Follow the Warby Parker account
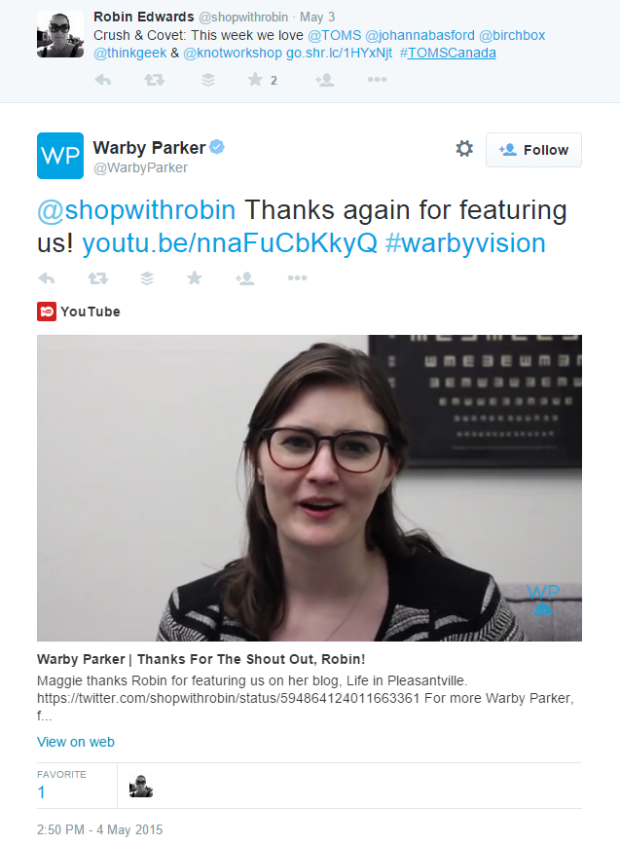620x844 pixels. 533,150
